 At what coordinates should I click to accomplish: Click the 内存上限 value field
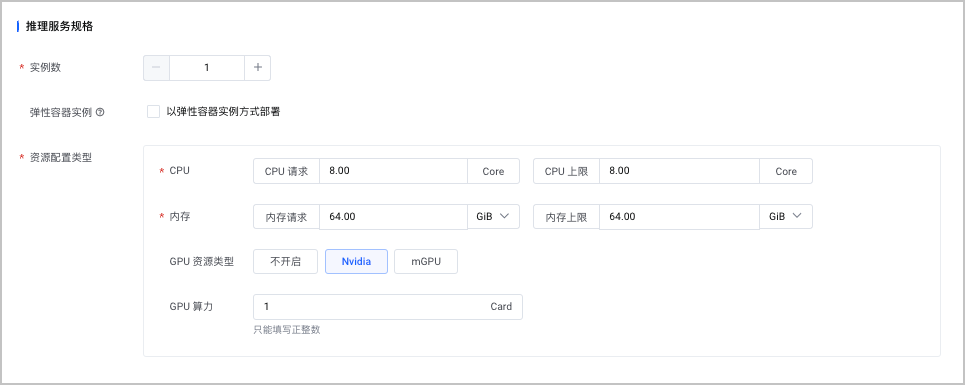679,216
